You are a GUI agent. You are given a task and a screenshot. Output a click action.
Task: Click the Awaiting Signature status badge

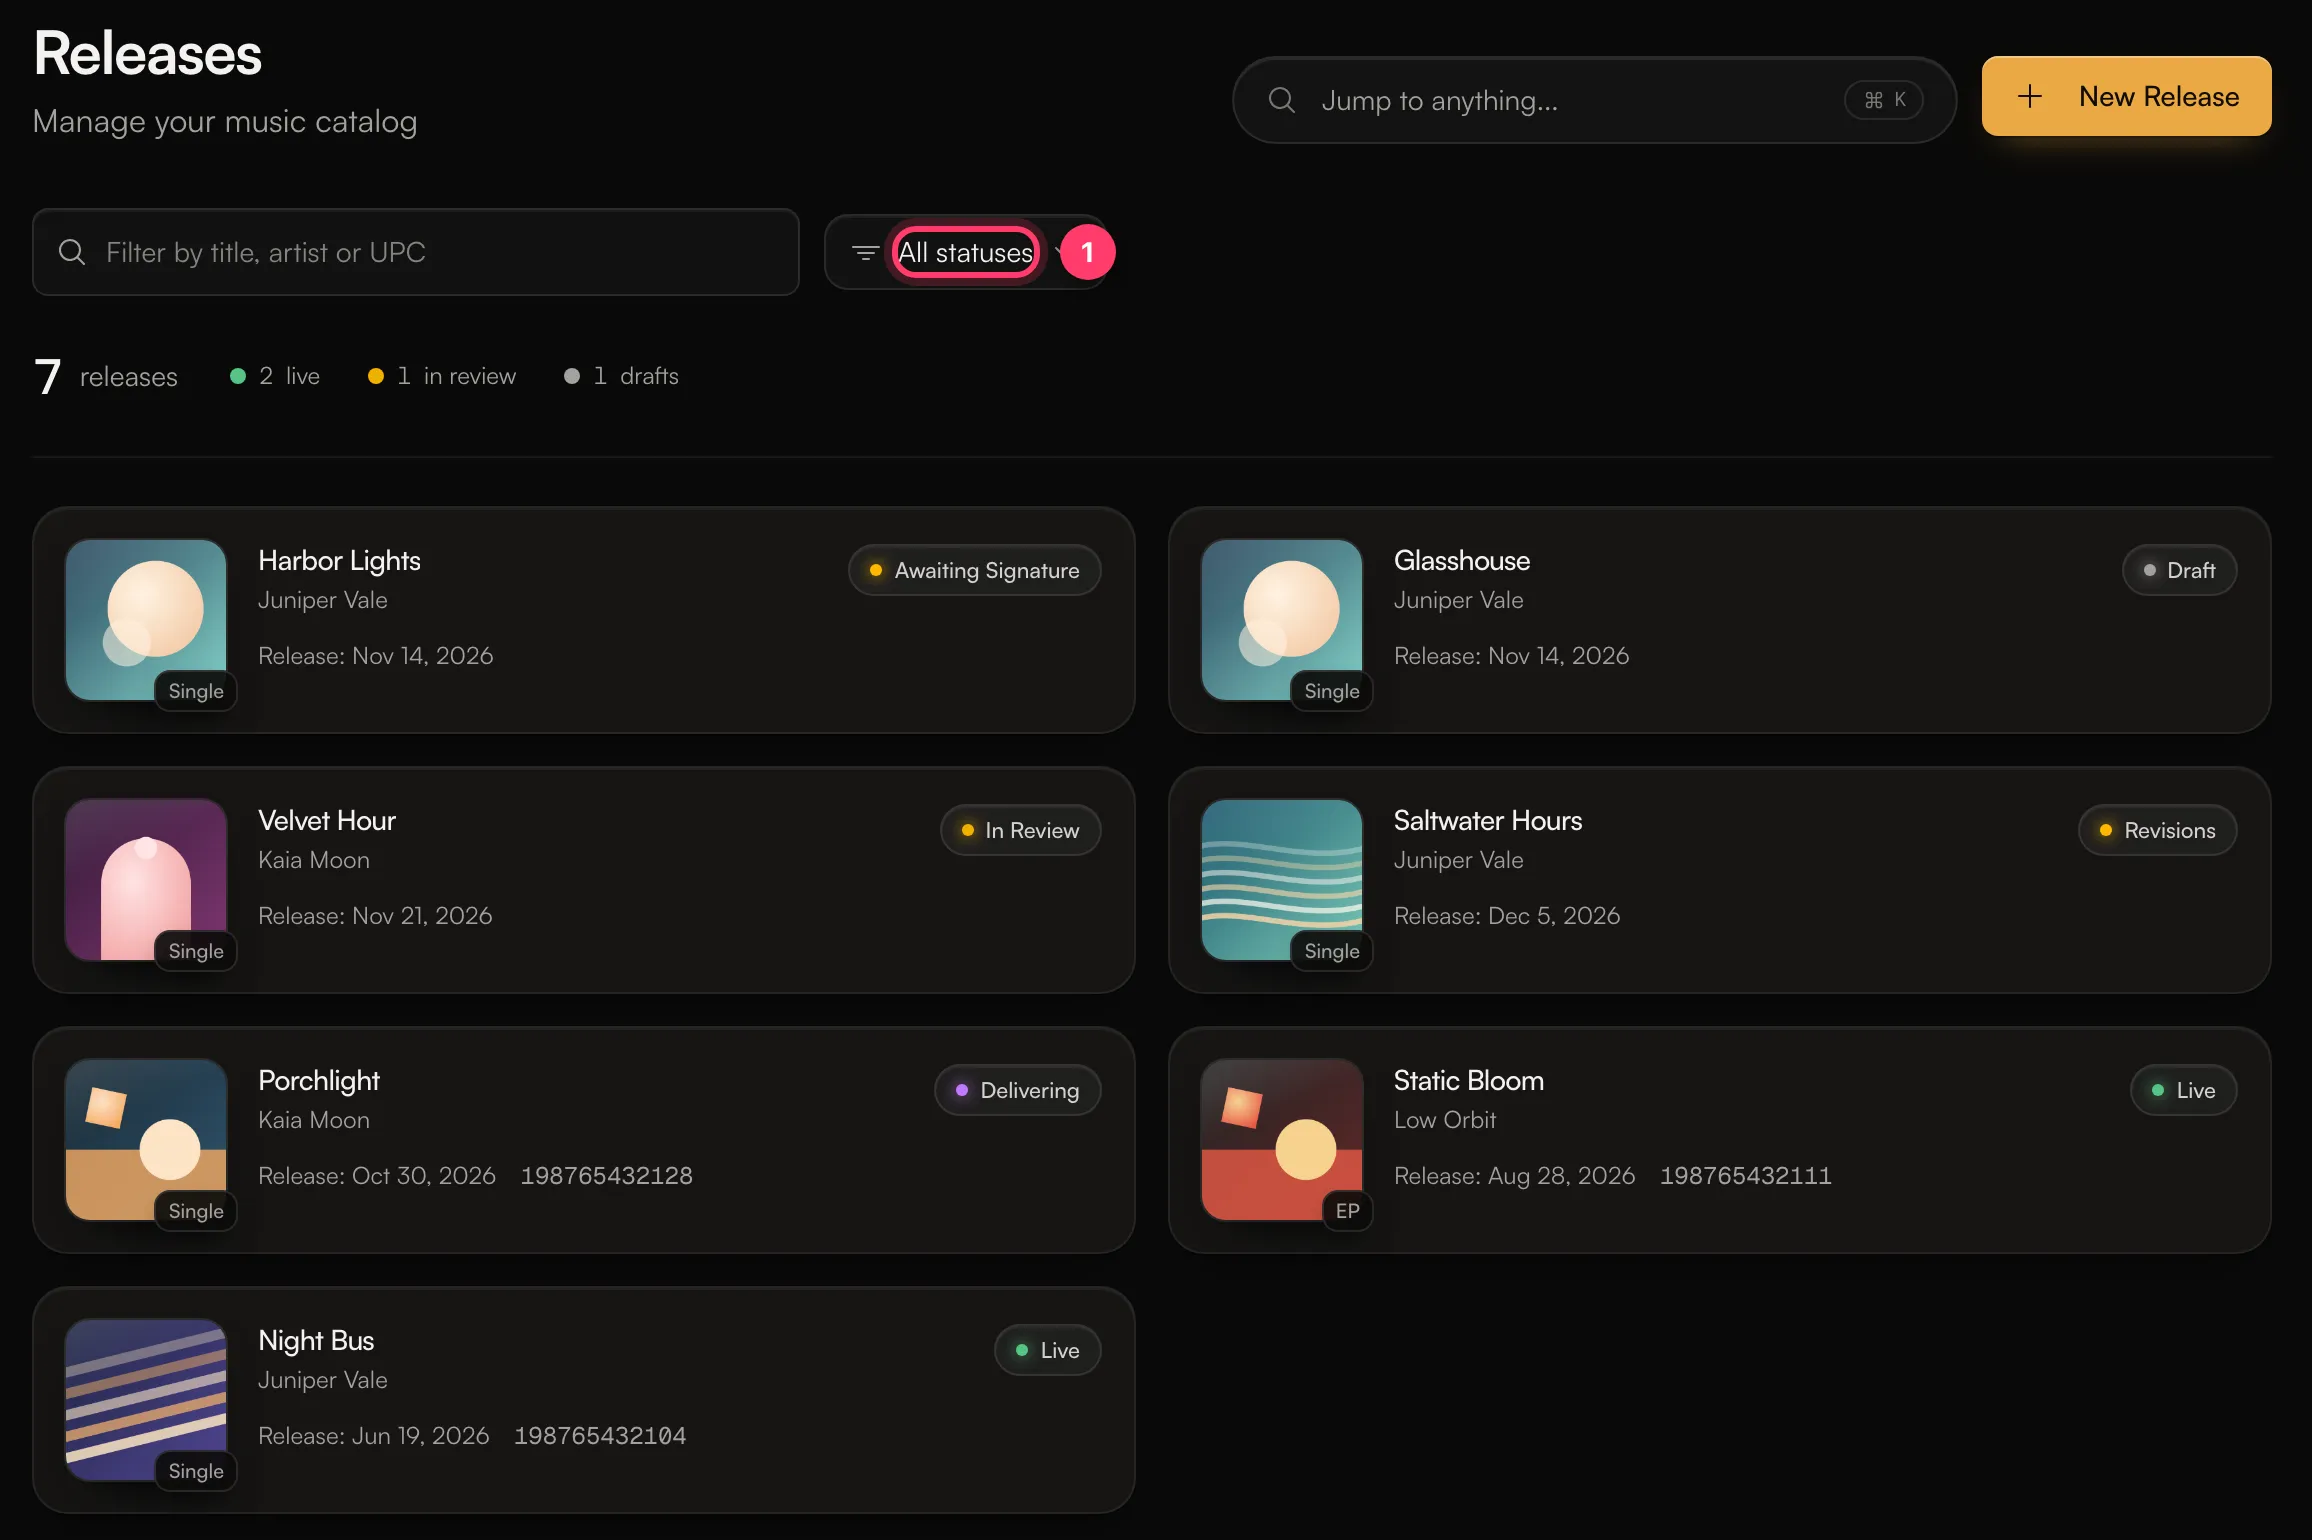975,570
